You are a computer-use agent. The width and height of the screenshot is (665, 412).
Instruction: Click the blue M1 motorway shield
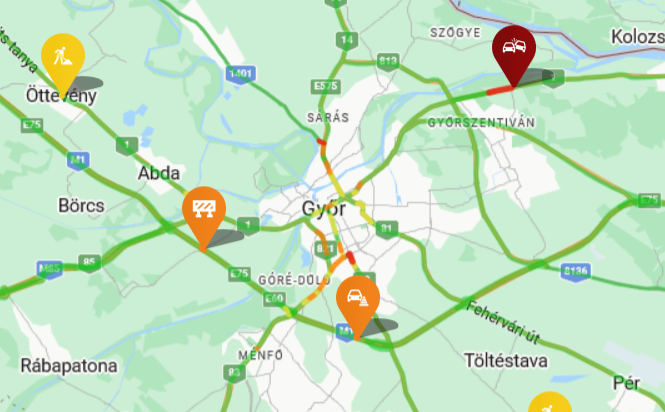pyautogui.click(x=78, y=161)
